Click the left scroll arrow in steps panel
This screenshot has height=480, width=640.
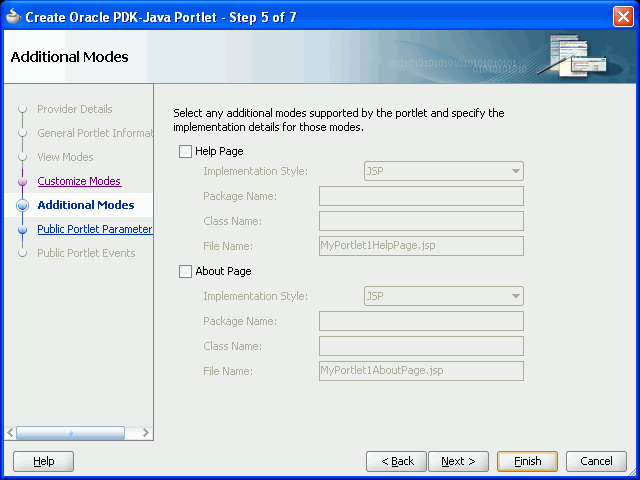click(10, 433)
